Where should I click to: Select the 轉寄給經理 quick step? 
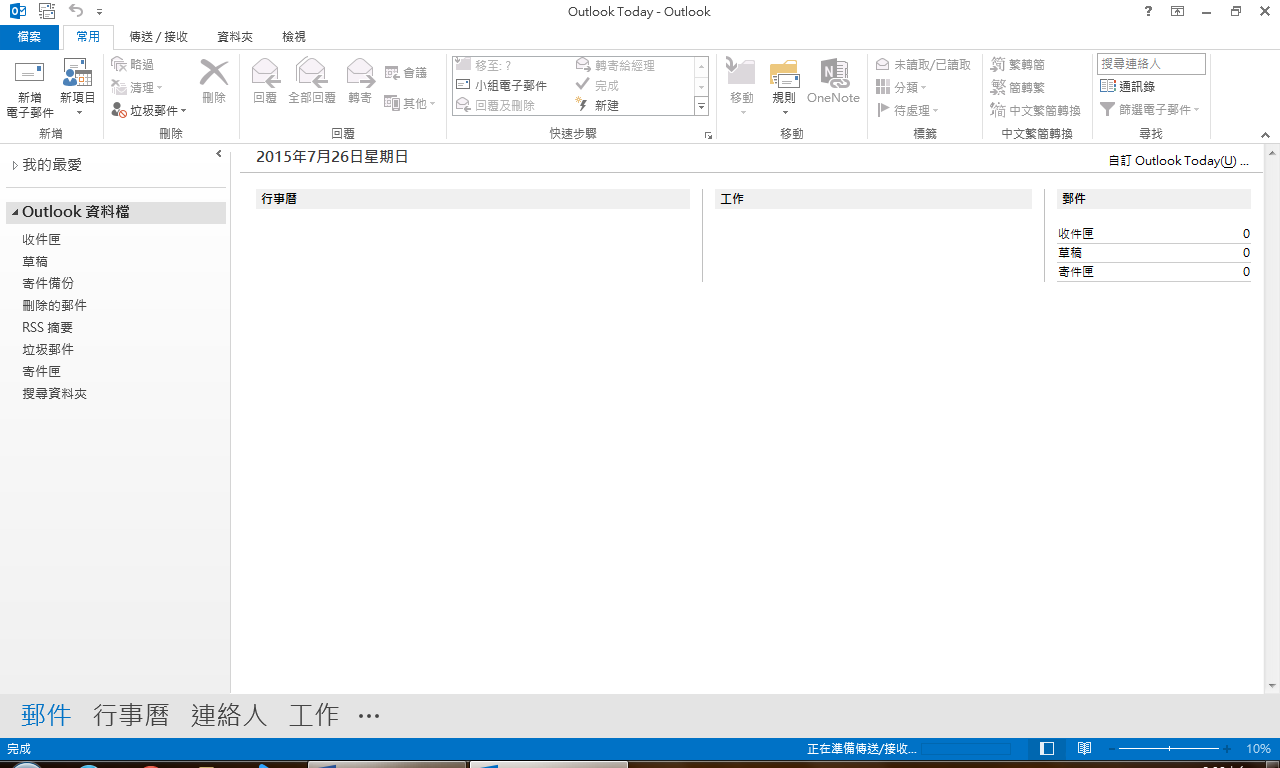[x=616, y=65]
